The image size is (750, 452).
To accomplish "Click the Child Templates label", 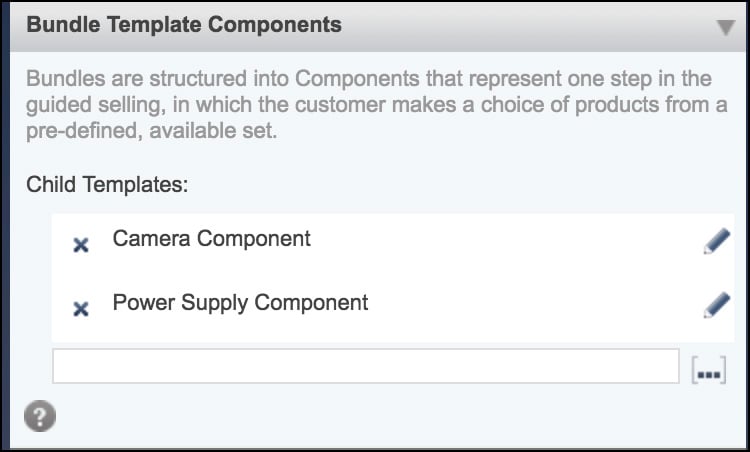I will [x=107, y=184].
